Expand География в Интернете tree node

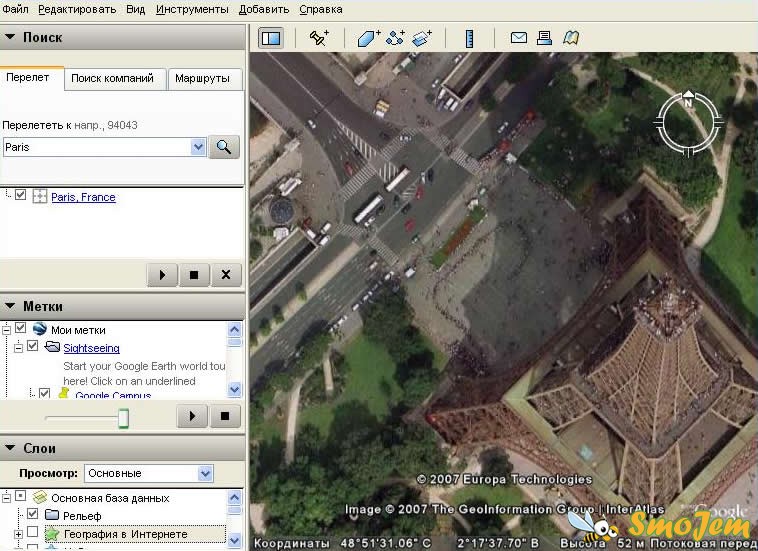18,535
